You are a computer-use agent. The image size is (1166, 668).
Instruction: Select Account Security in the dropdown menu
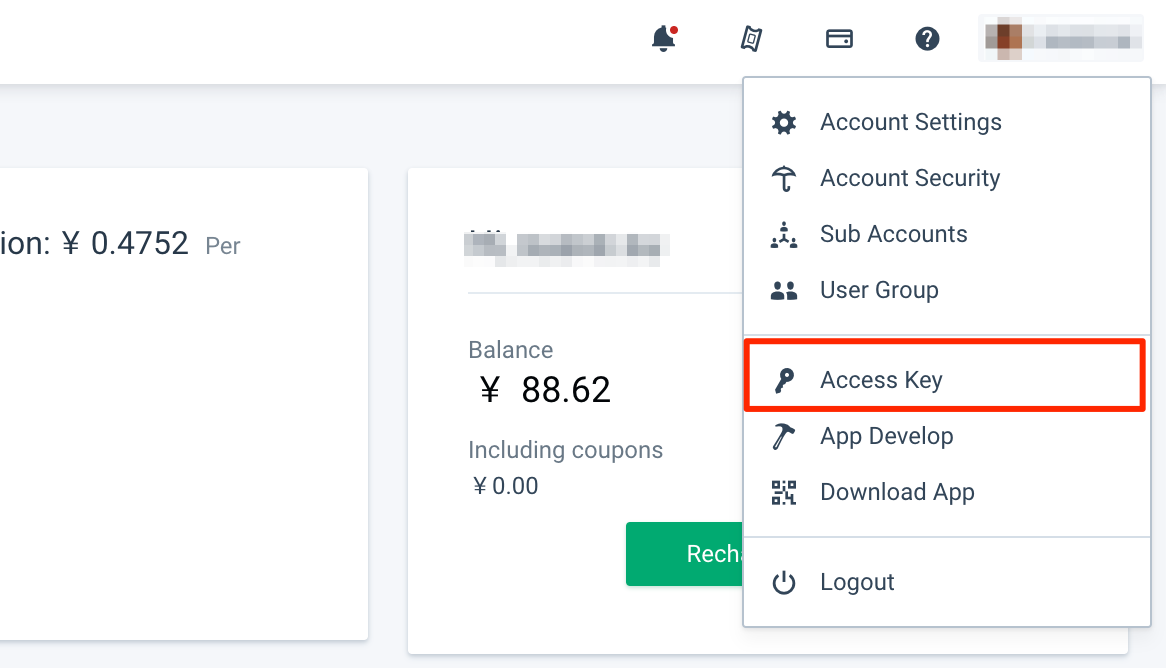click(909, 177)
